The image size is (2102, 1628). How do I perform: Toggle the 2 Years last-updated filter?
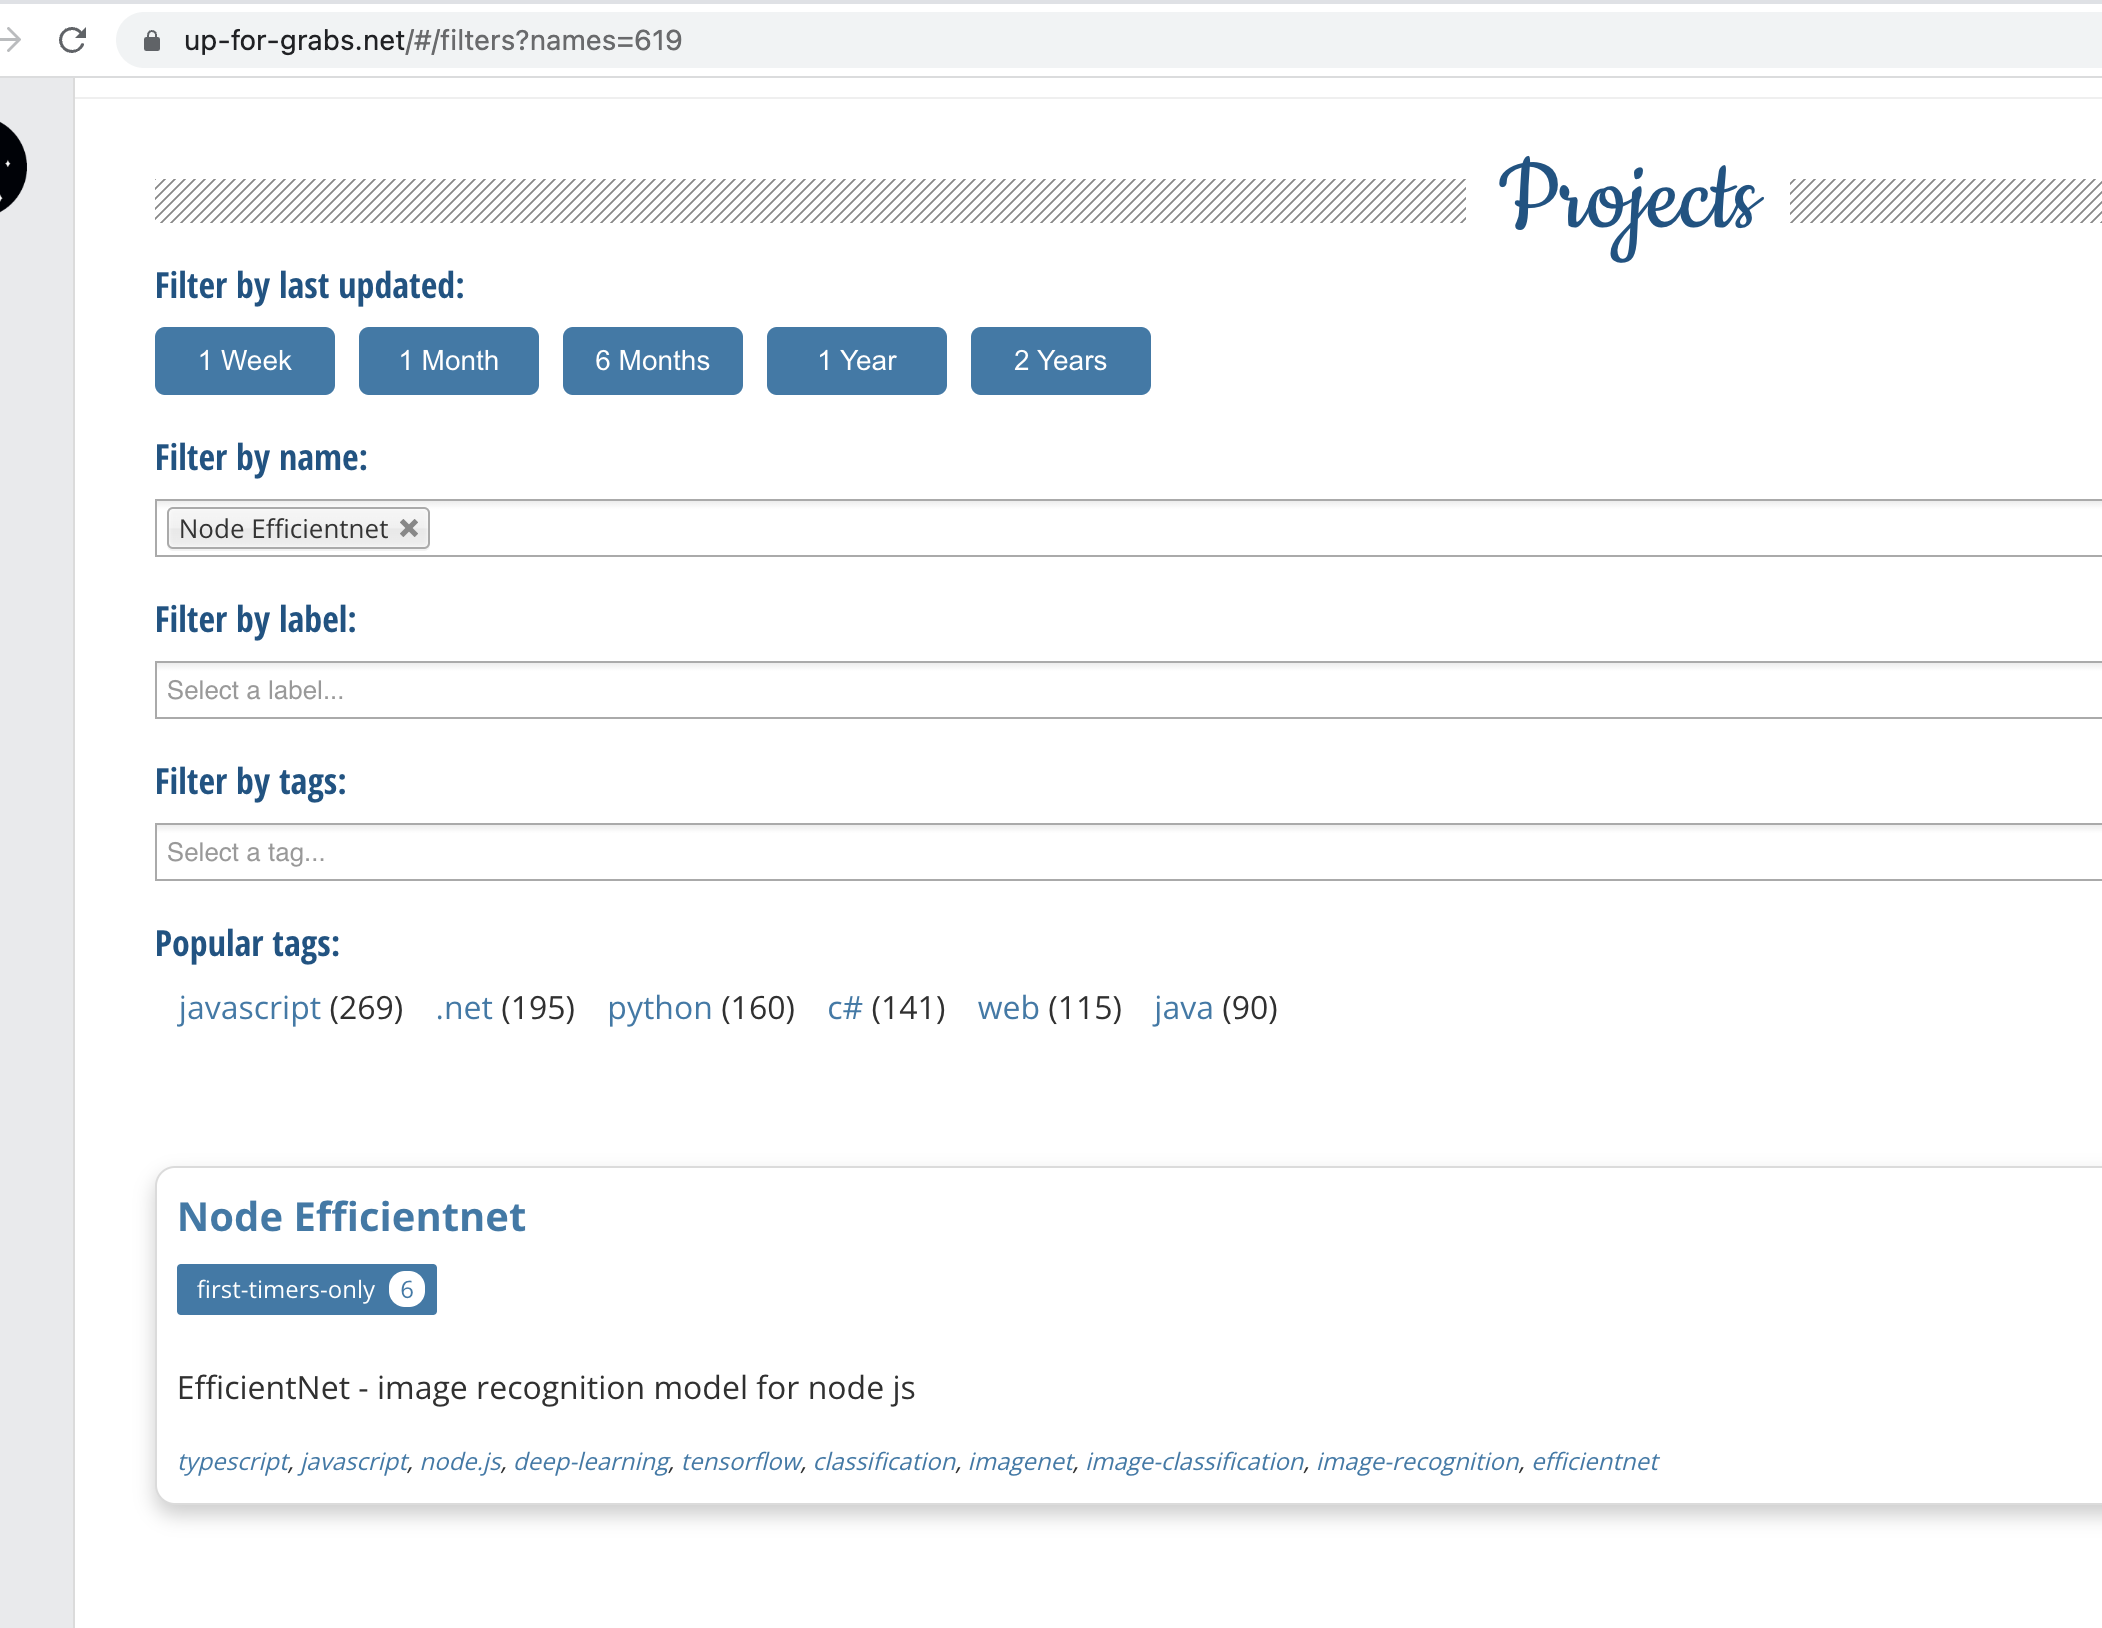(x=1060, y=361)
